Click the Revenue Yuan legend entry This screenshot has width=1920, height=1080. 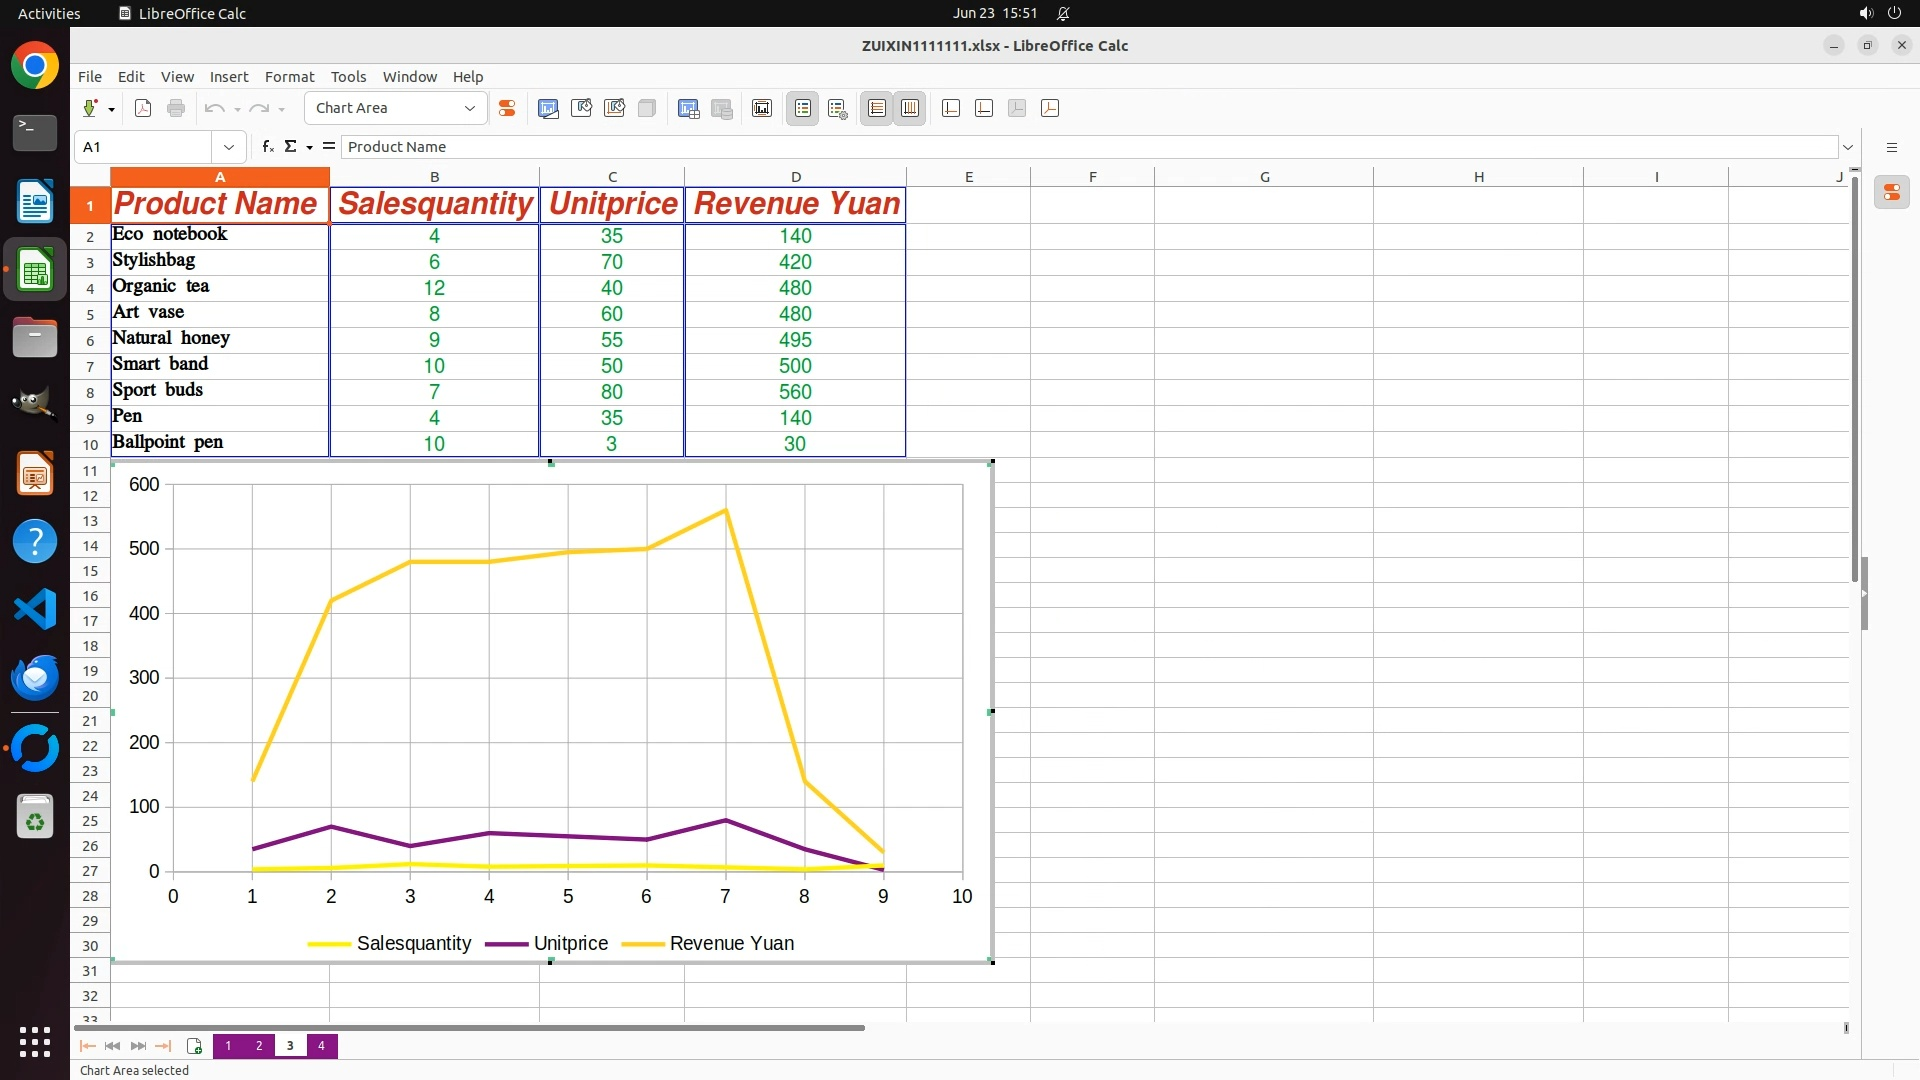pos(731,943)
